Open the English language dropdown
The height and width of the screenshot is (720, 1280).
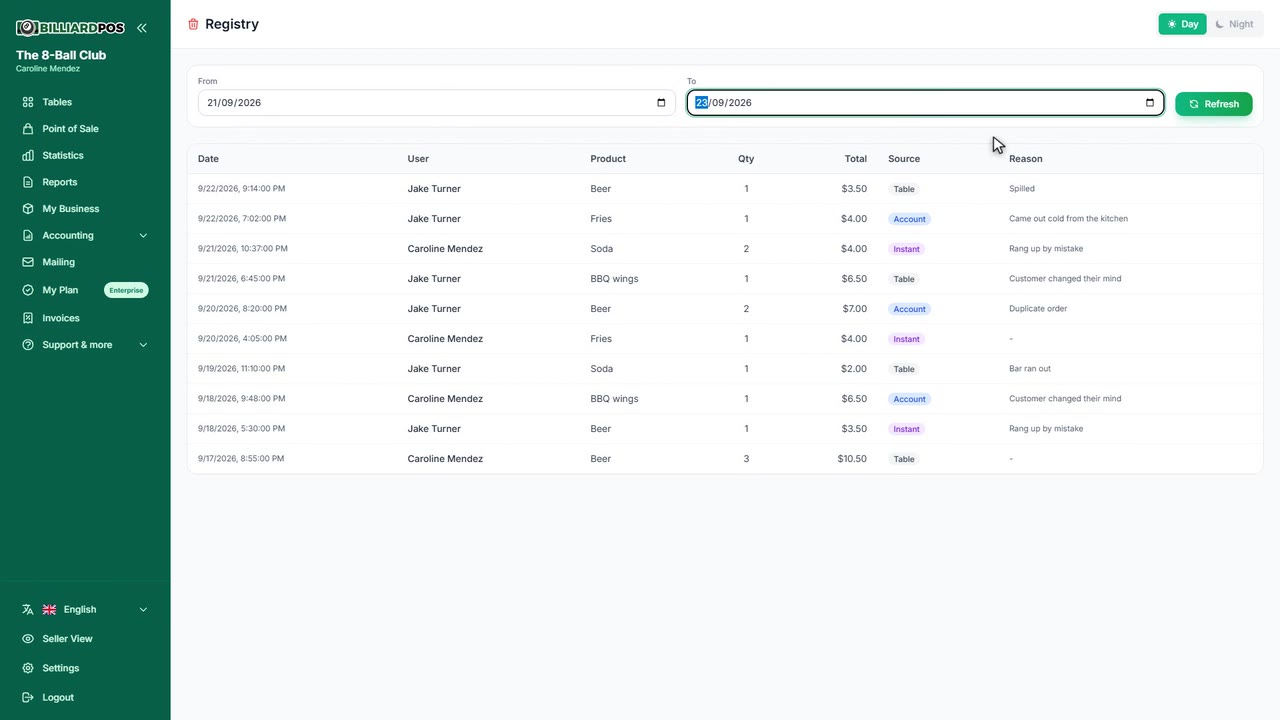(x=85, y=610)
